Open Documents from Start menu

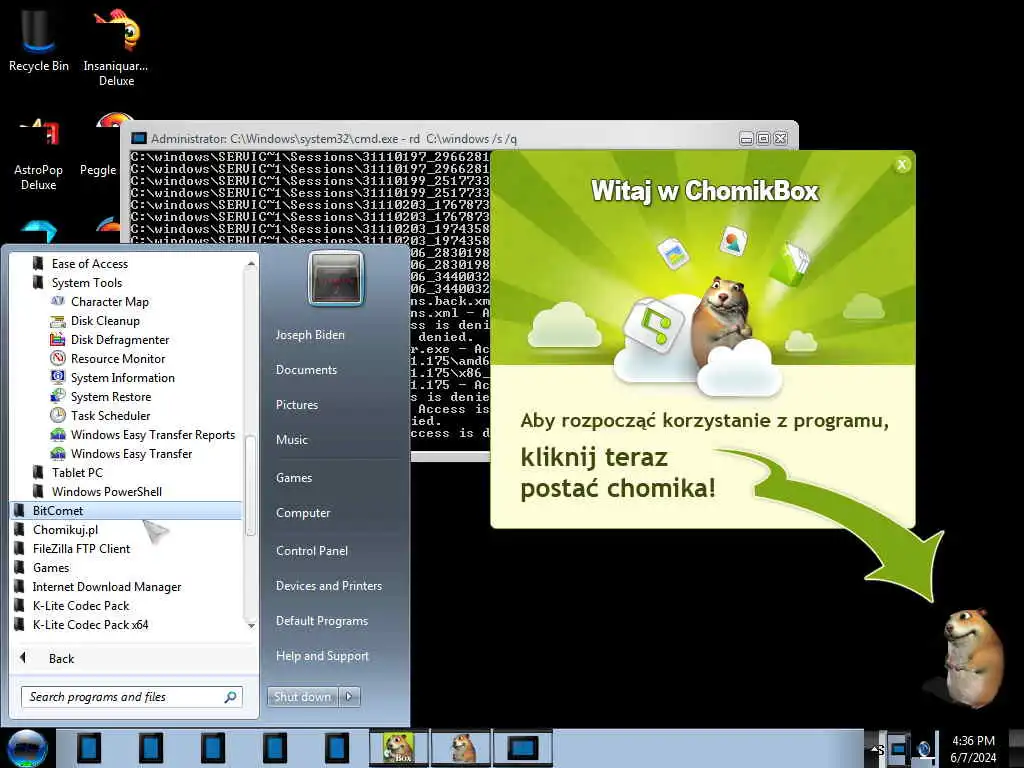point(306,370)
